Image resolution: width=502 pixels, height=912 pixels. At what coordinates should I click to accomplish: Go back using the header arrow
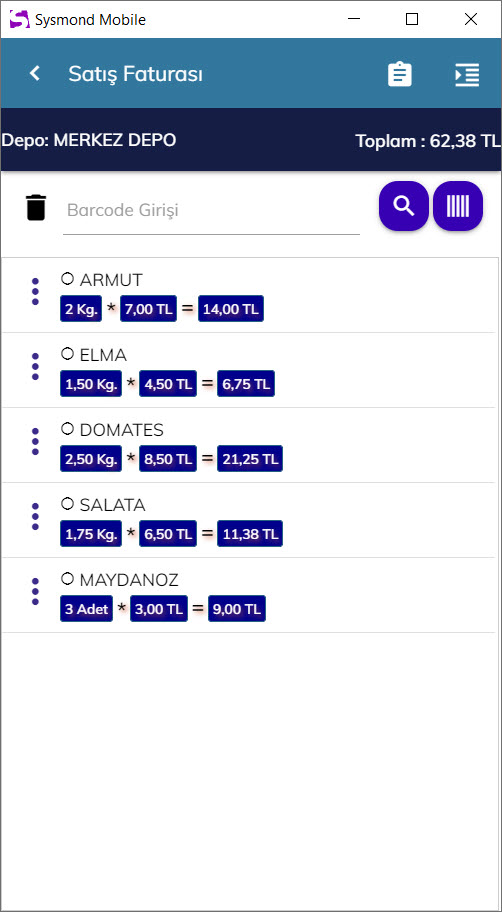(35, 73)
